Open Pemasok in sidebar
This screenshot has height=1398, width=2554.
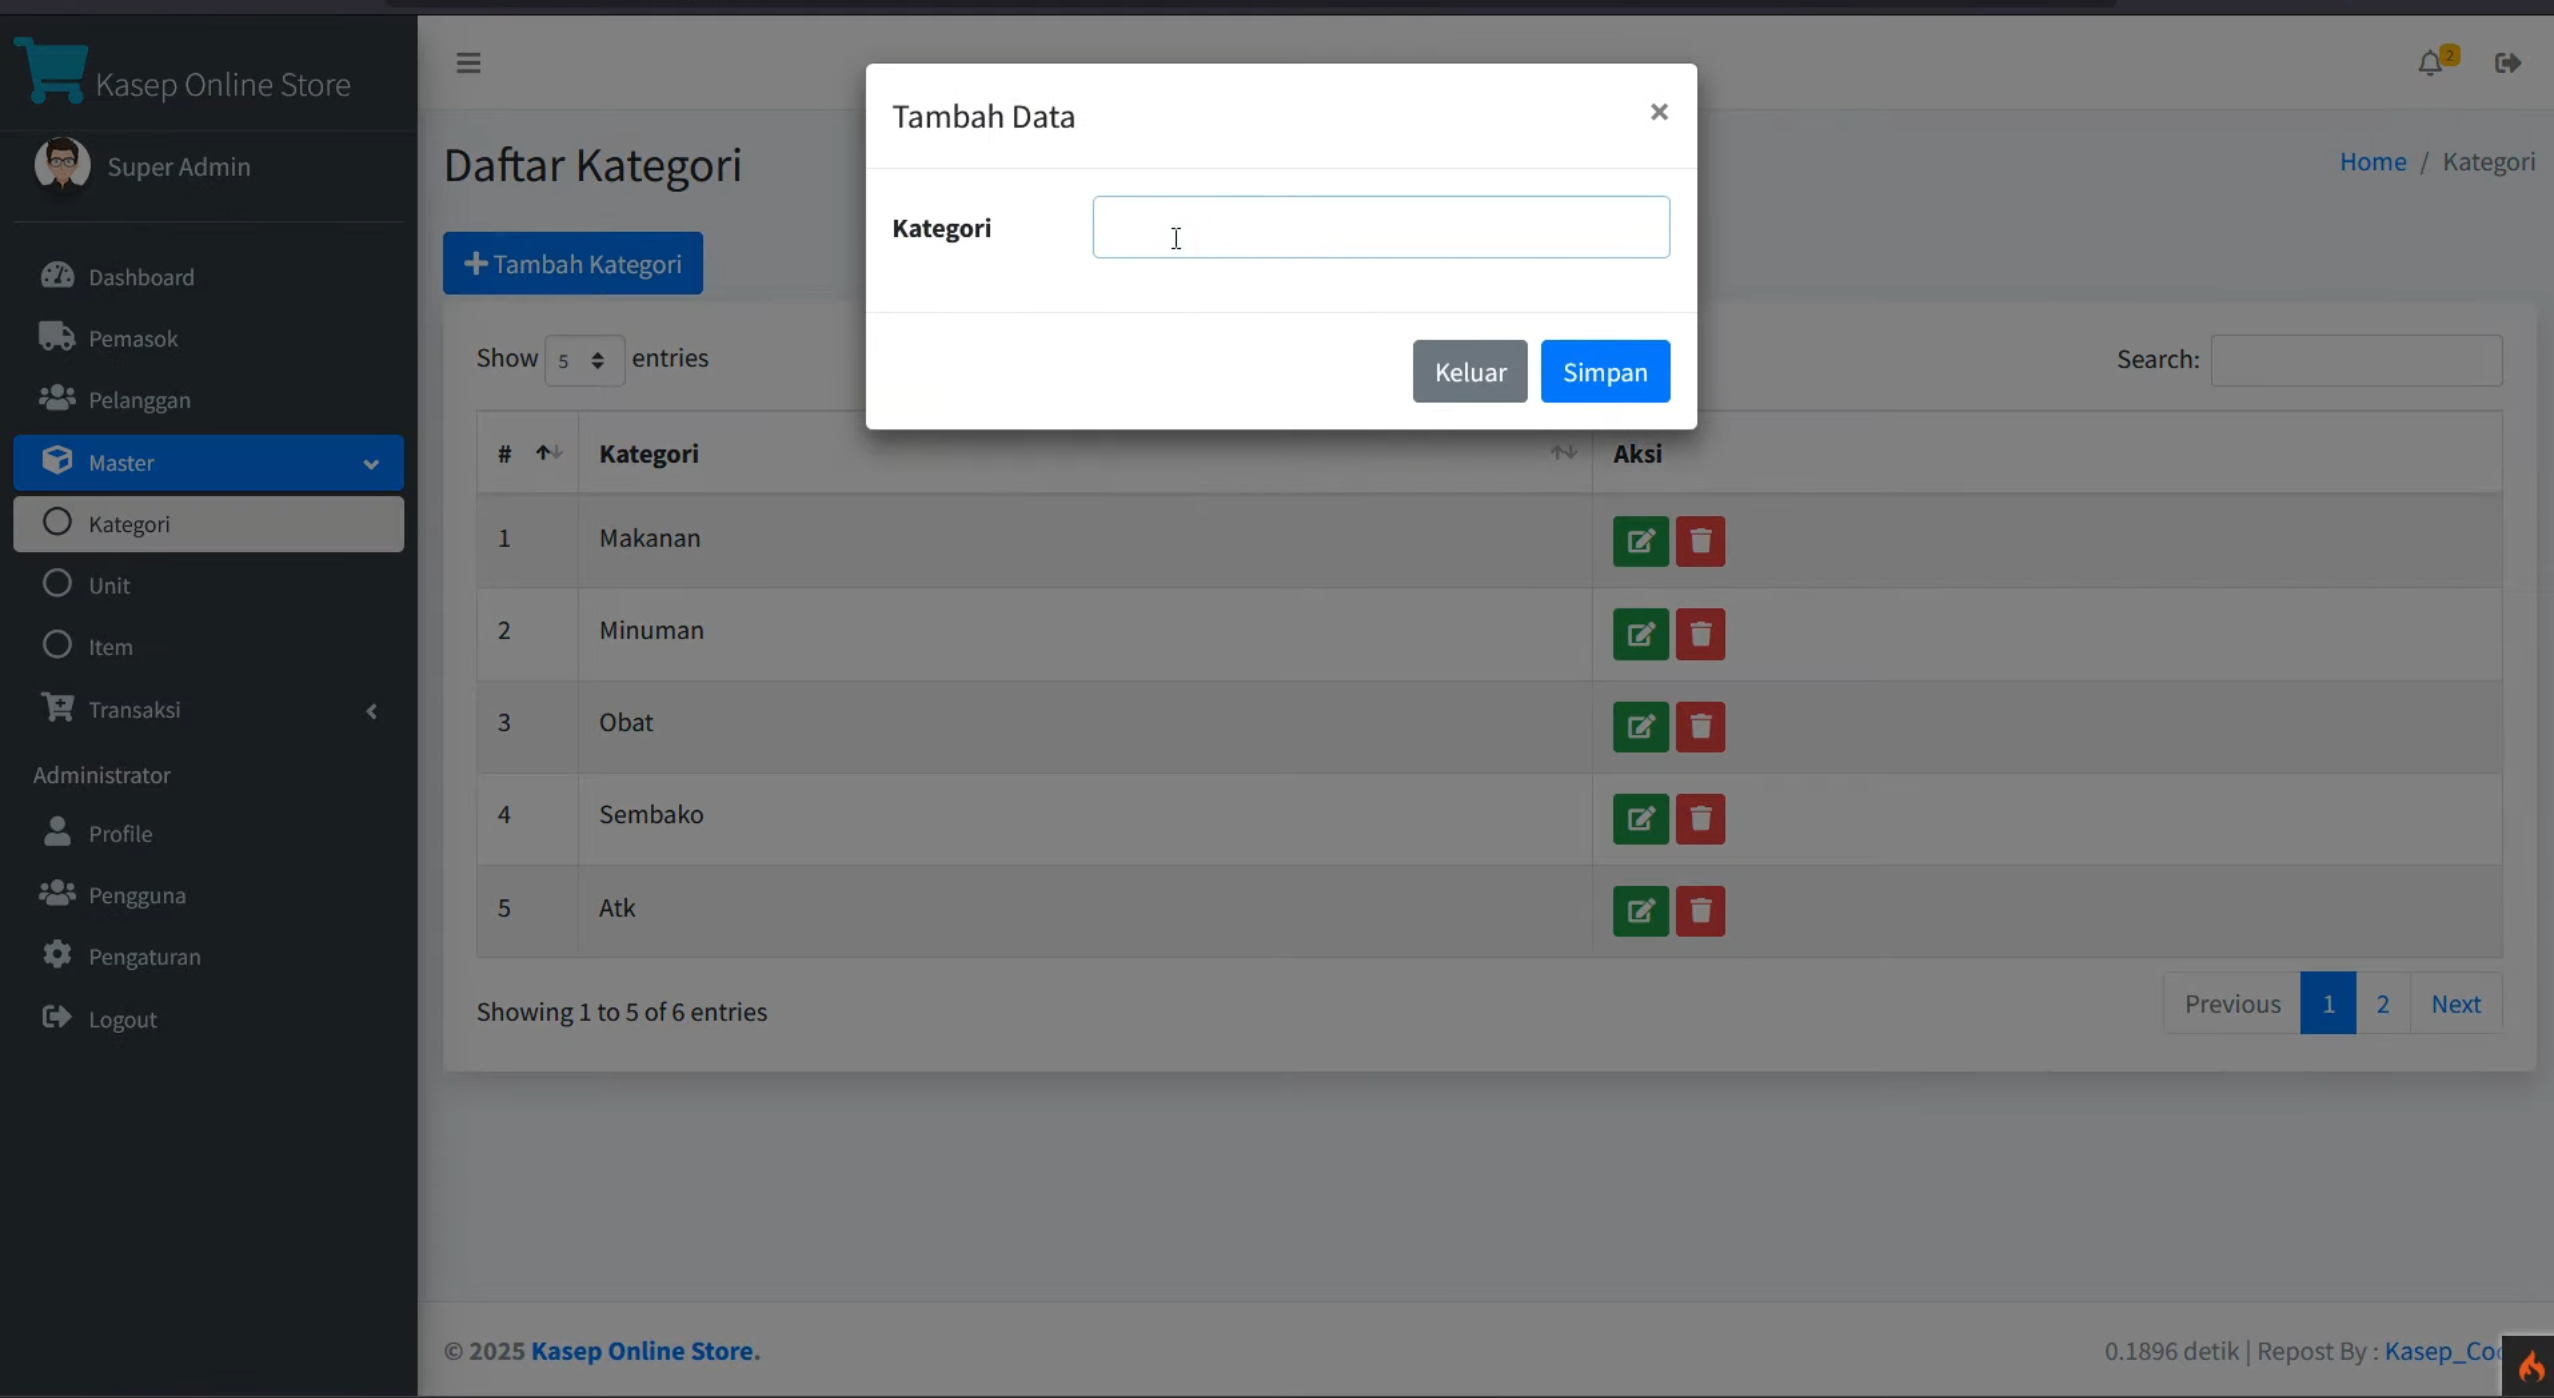point(208,338)
